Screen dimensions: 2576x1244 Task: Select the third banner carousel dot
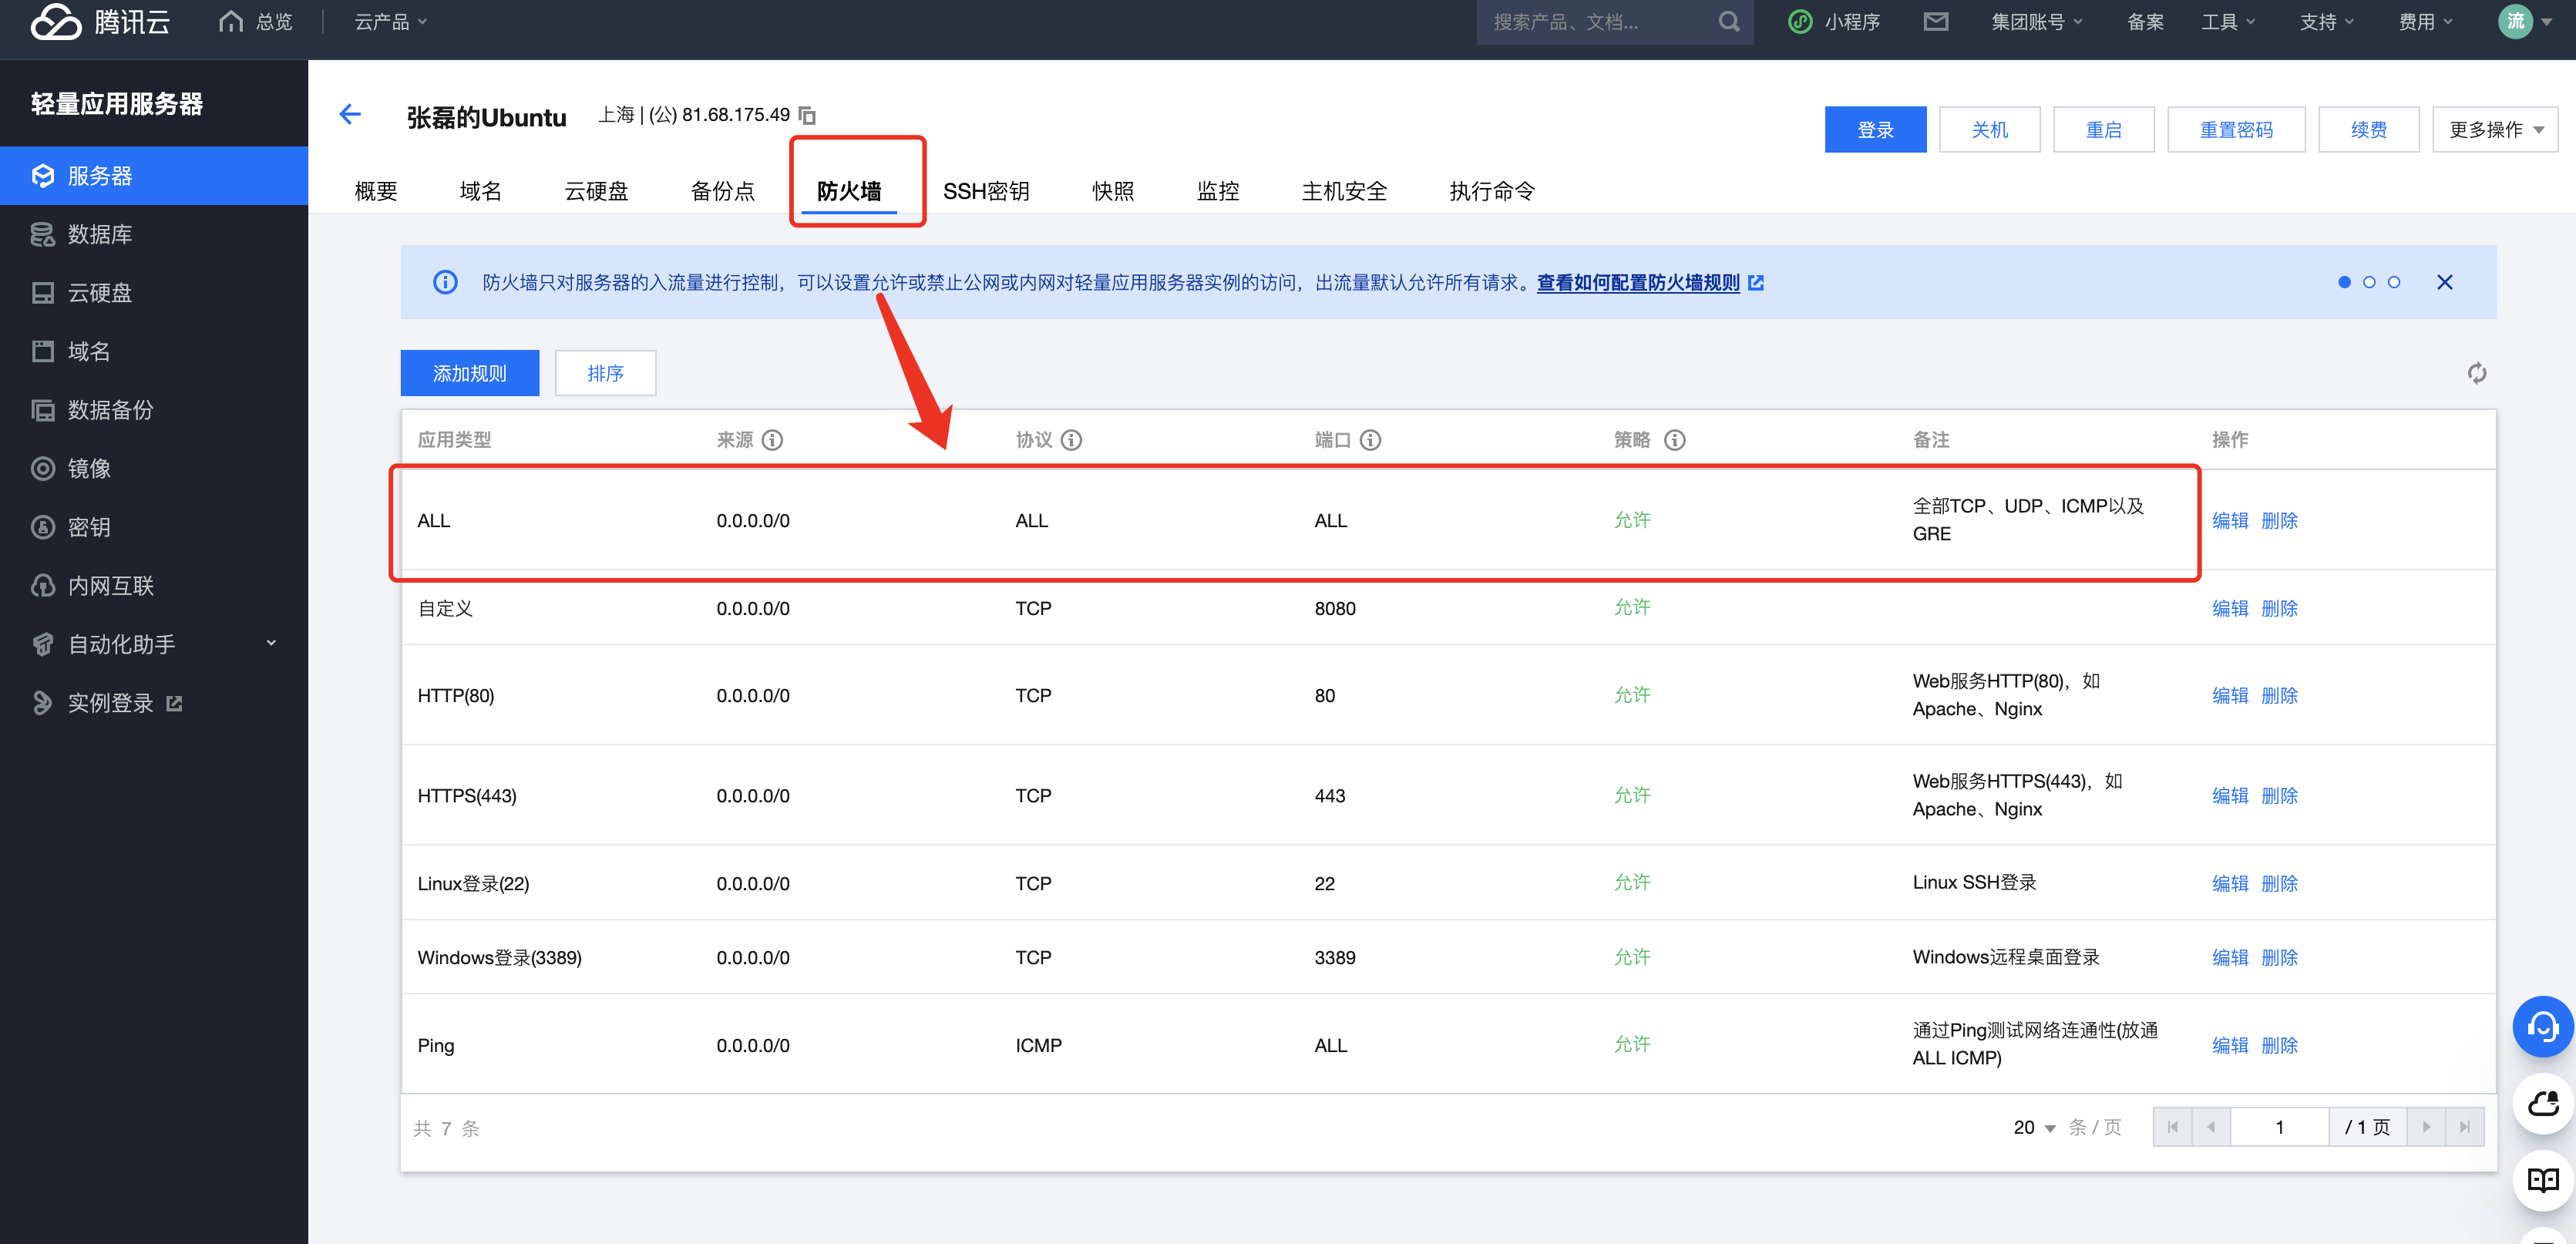tap(2394, 282)
